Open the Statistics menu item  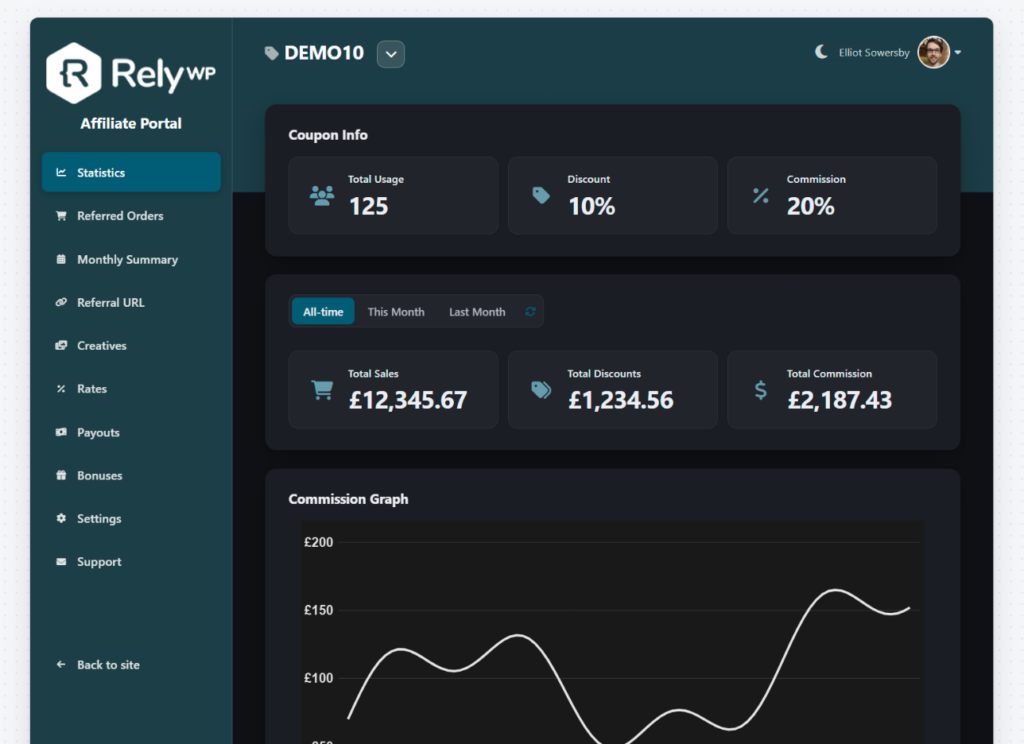pyautogui.click(x=131, y=172)
